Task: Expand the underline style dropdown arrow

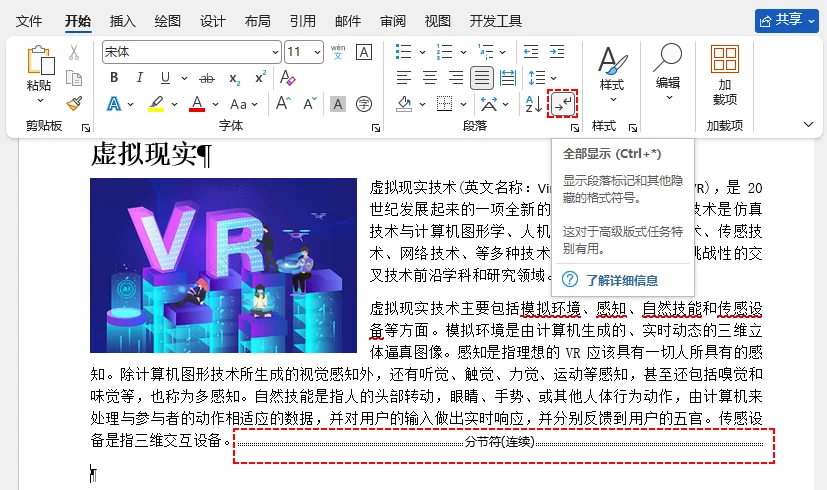Action: tap(184, 78)
